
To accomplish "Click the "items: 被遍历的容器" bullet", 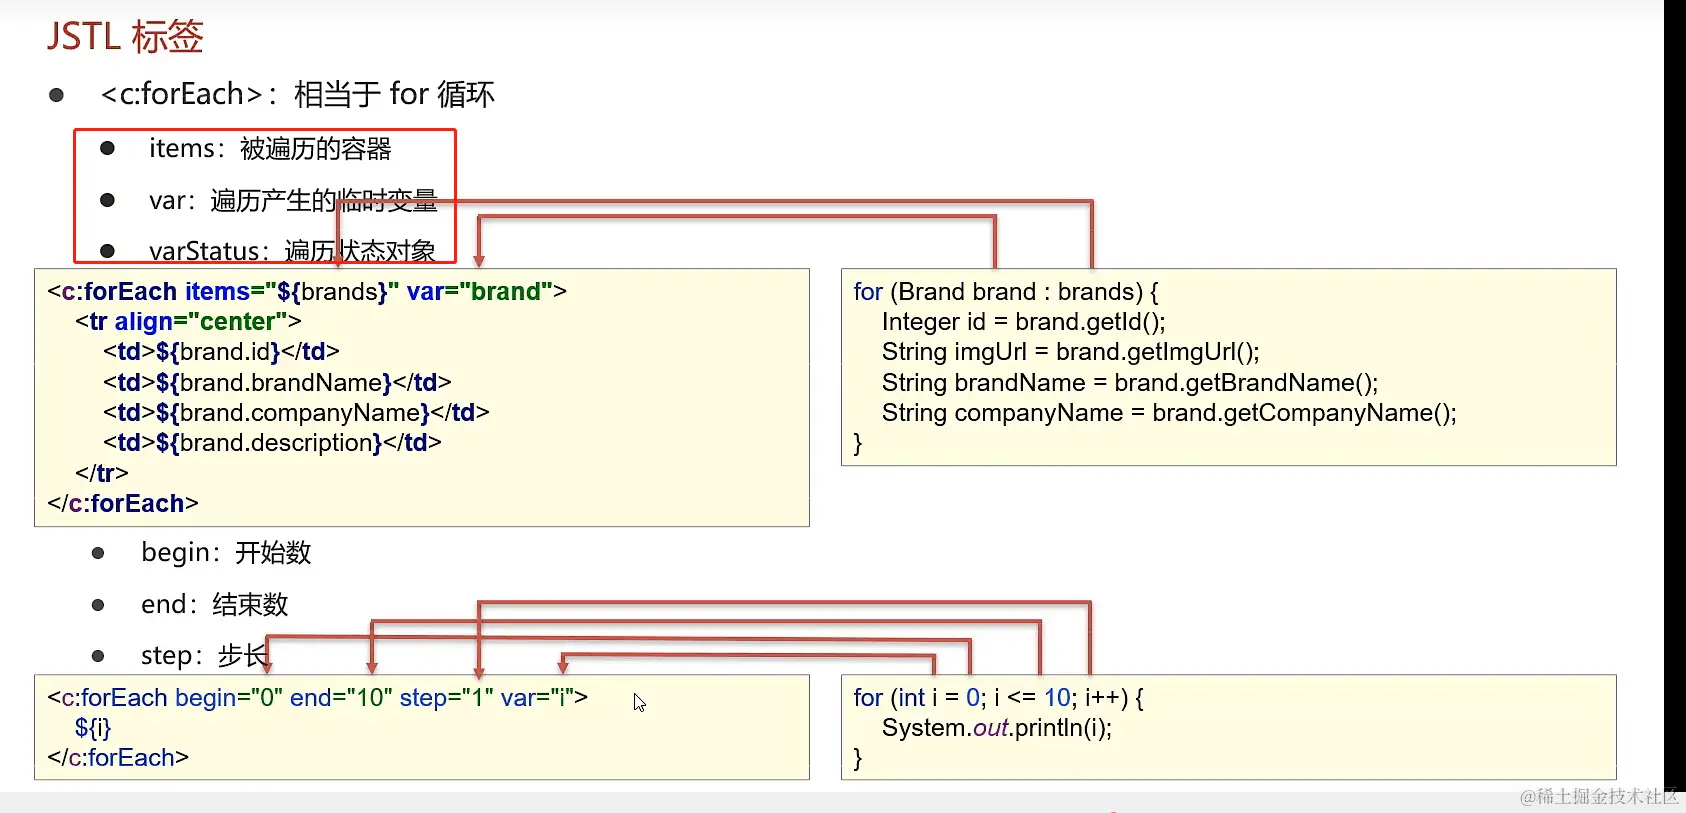I will pos(270,148).
